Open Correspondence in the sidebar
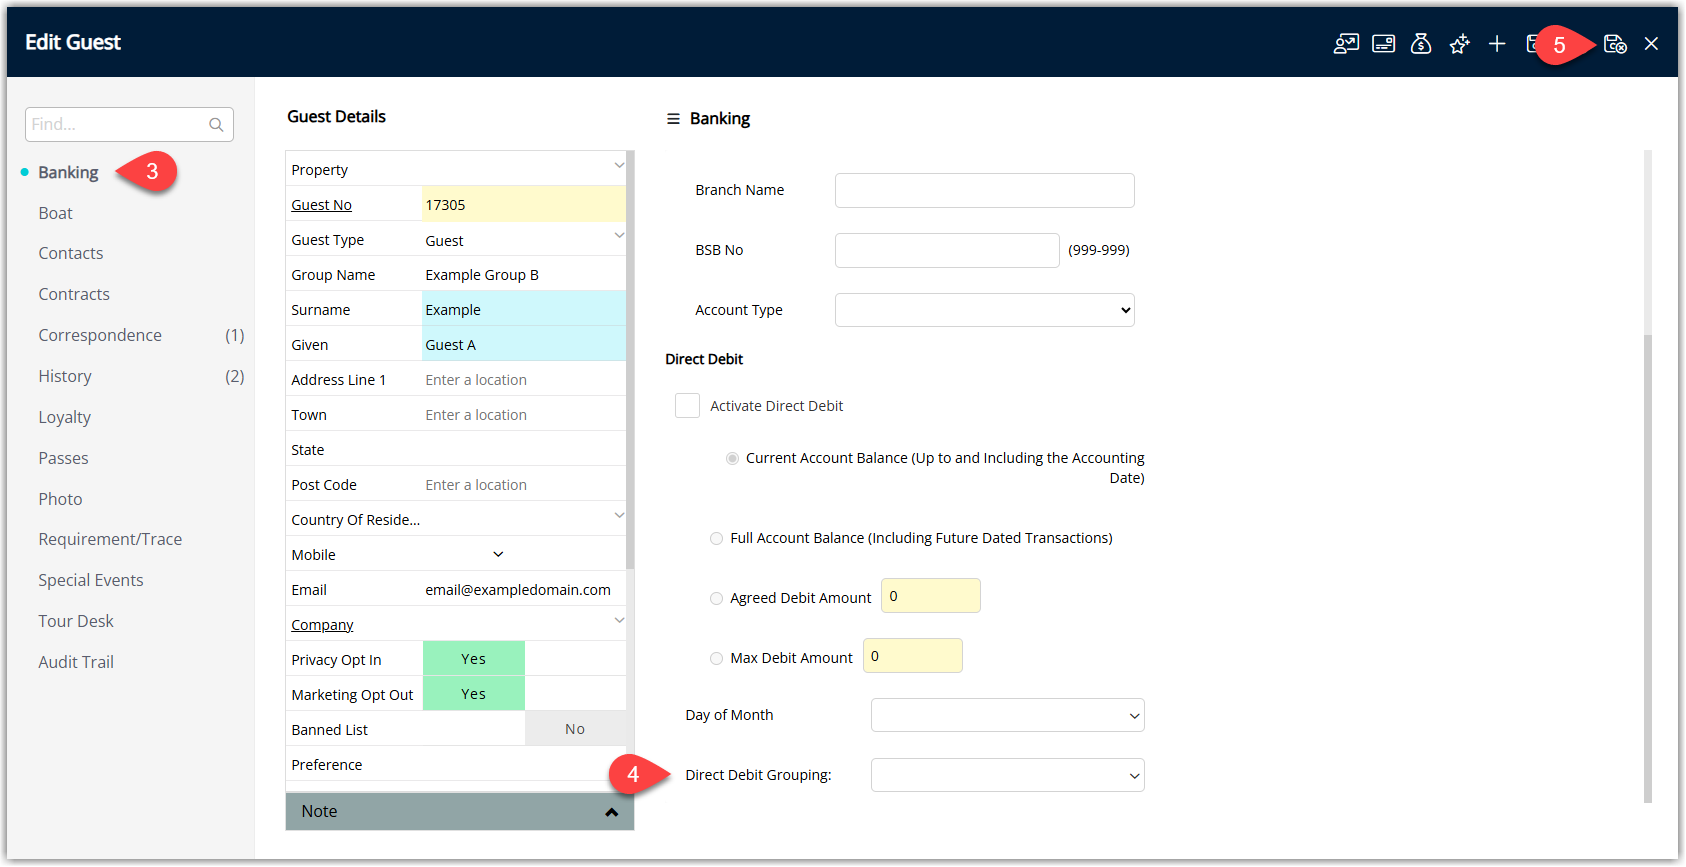Screen dimensions: 1686x867 [100, 335]
